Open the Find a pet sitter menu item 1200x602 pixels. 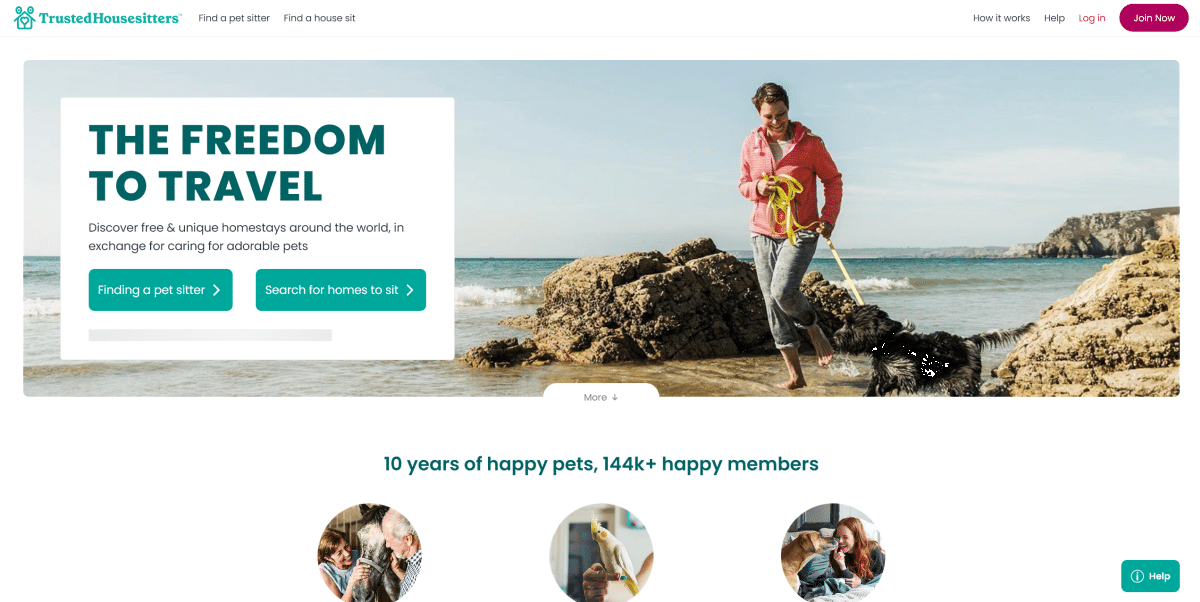(234, 18)
